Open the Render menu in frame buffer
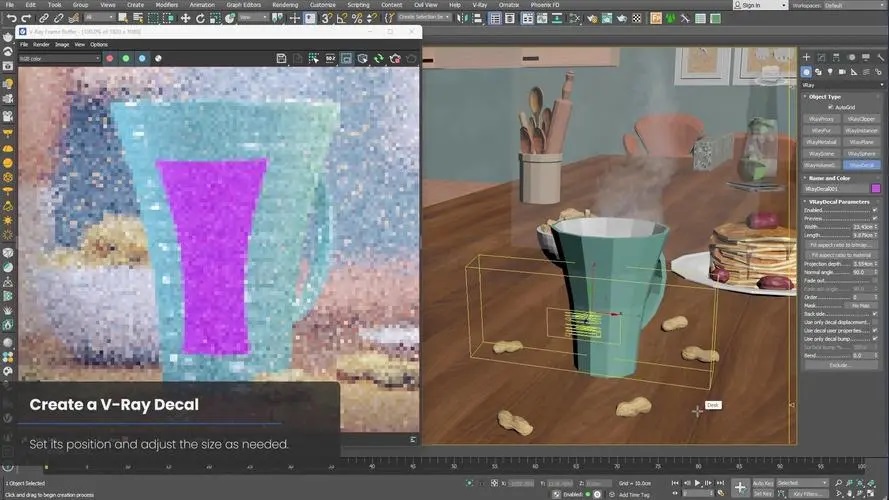Viewport: 889px width, 500px height. pos(41,44)
